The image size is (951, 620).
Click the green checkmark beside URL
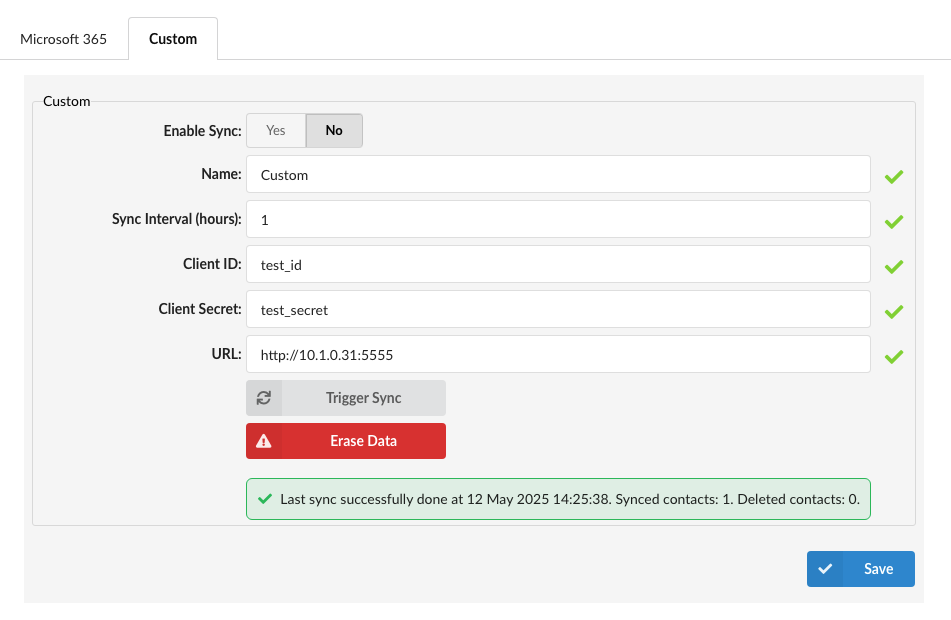(x=893, y=356)
